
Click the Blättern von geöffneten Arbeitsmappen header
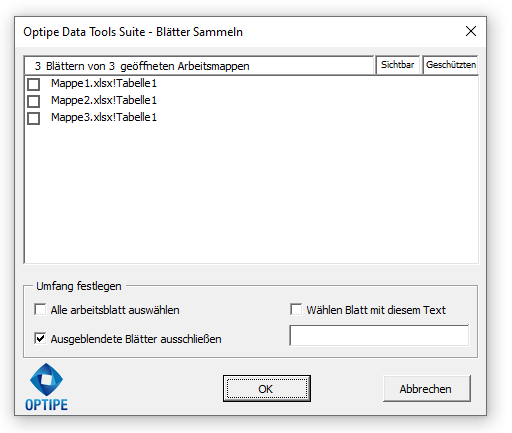point(199,65)
